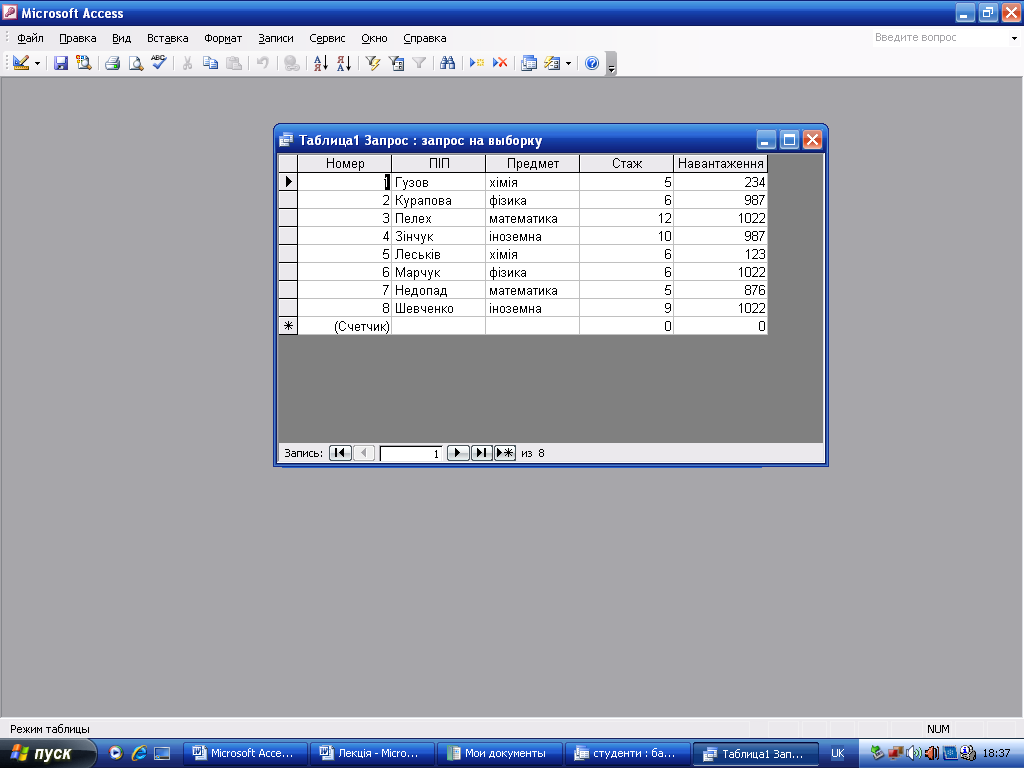Screen dimensions: 1024x768
Task: Open the Вид menu
Action: coord(121,38)
